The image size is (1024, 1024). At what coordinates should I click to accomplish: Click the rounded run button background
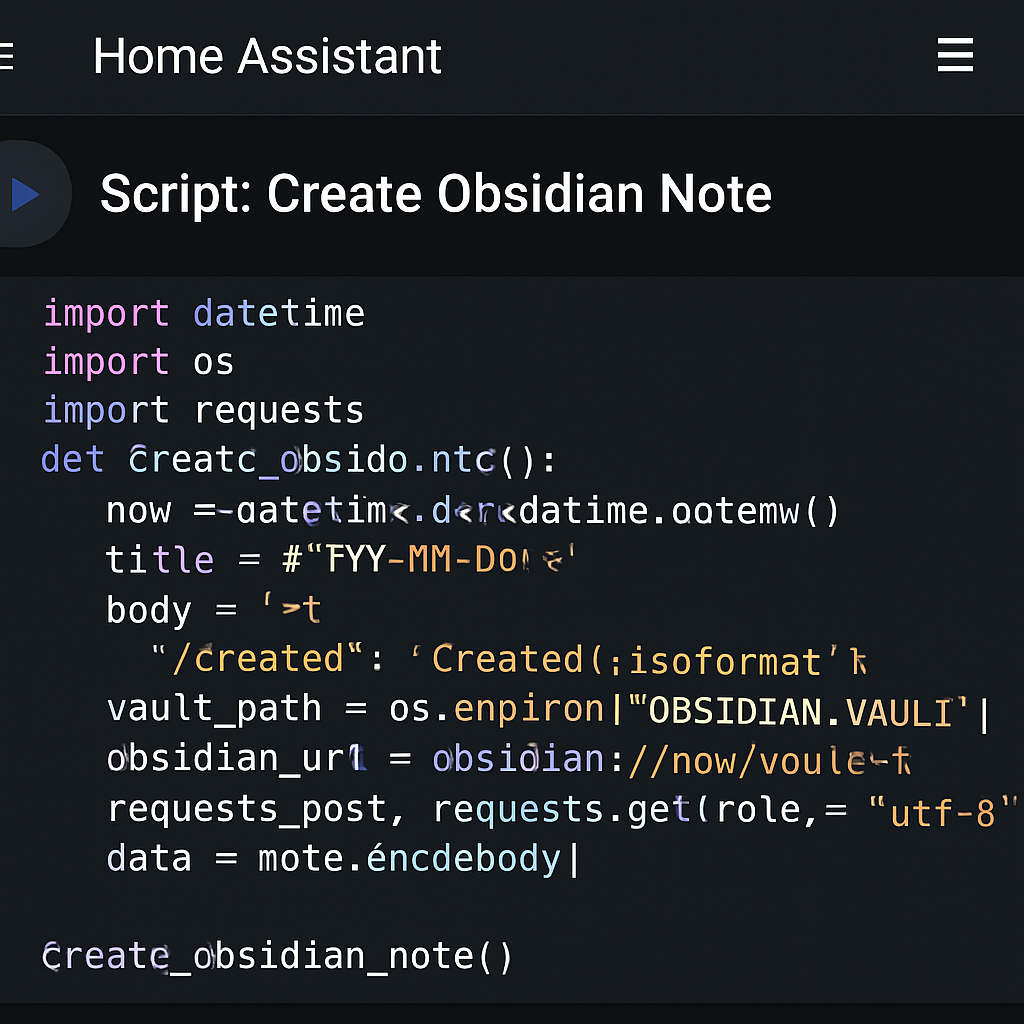30,193
